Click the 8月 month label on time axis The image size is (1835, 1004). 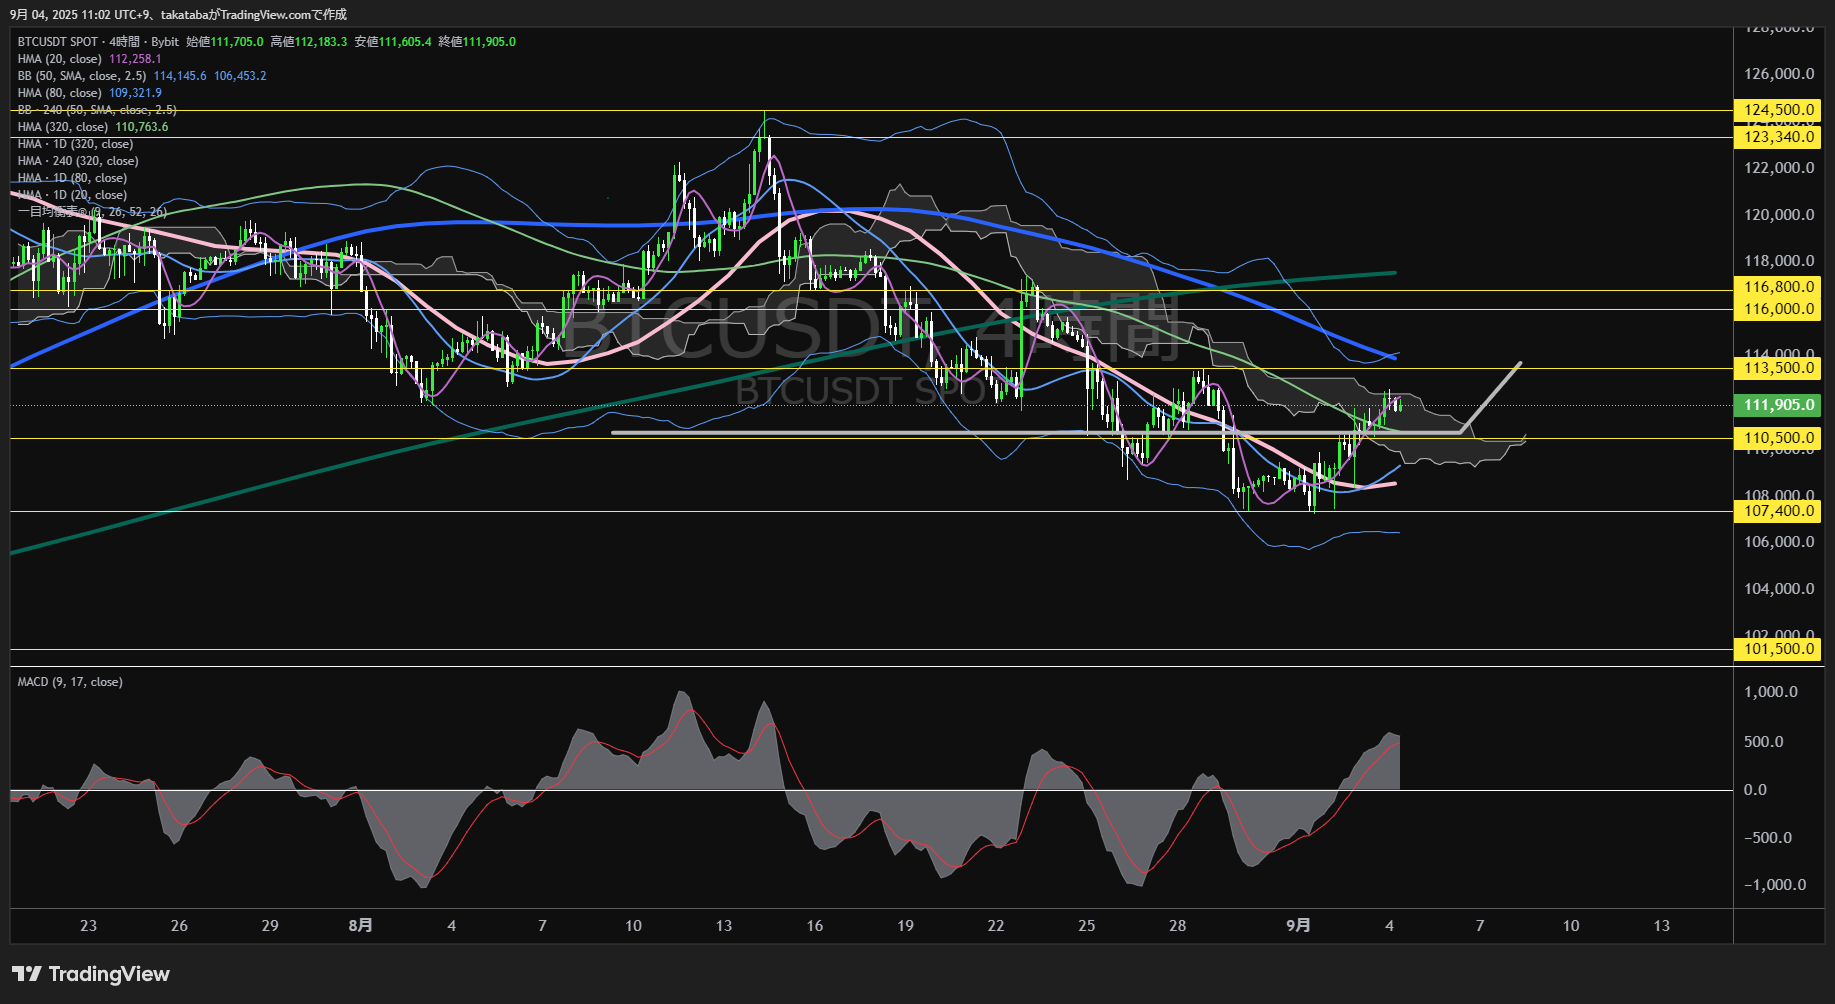click(x=361, y=926)
